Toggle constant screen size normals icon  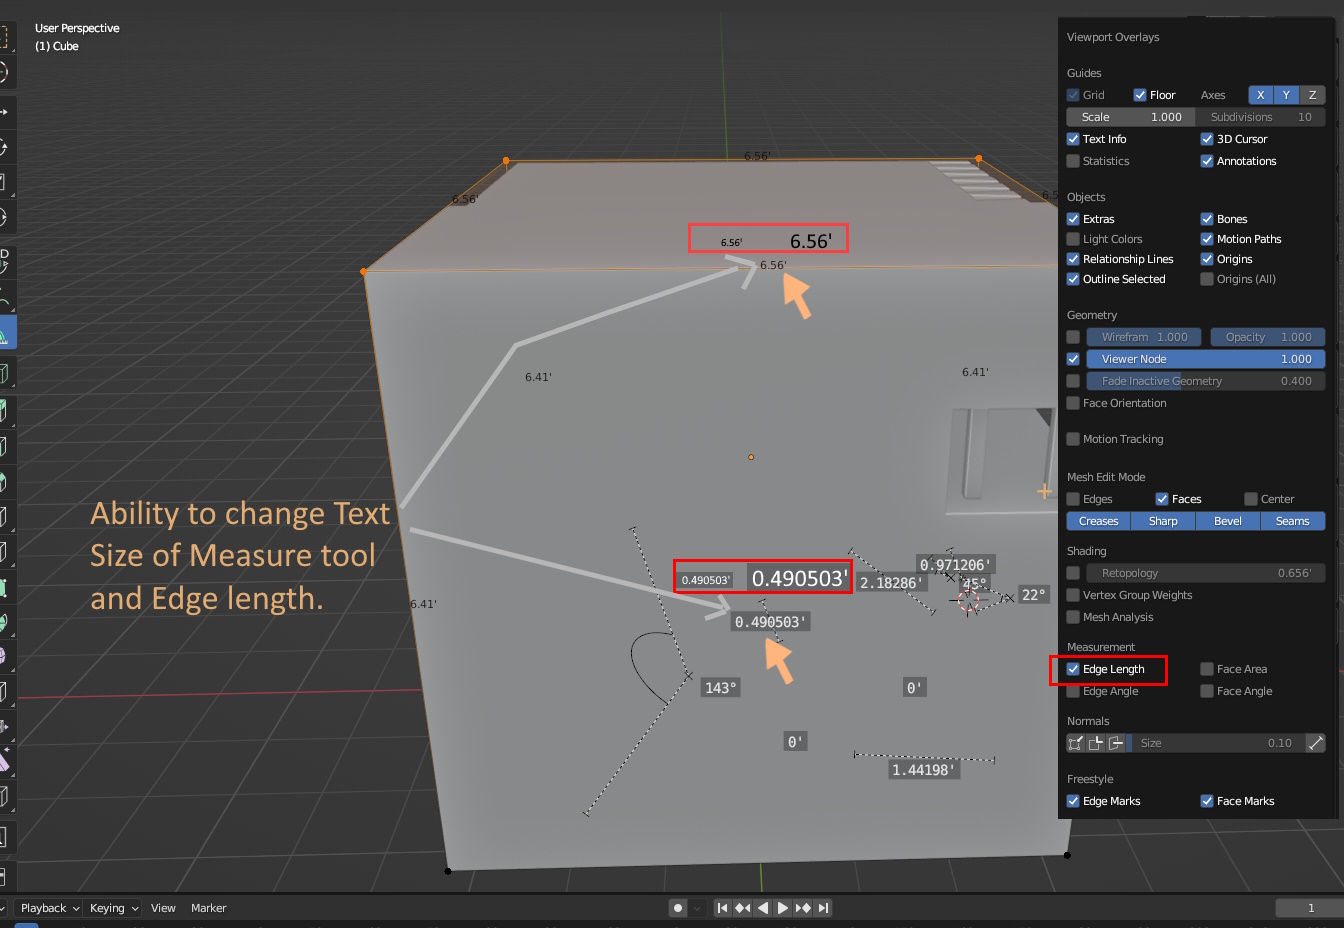click(1316, 743)
